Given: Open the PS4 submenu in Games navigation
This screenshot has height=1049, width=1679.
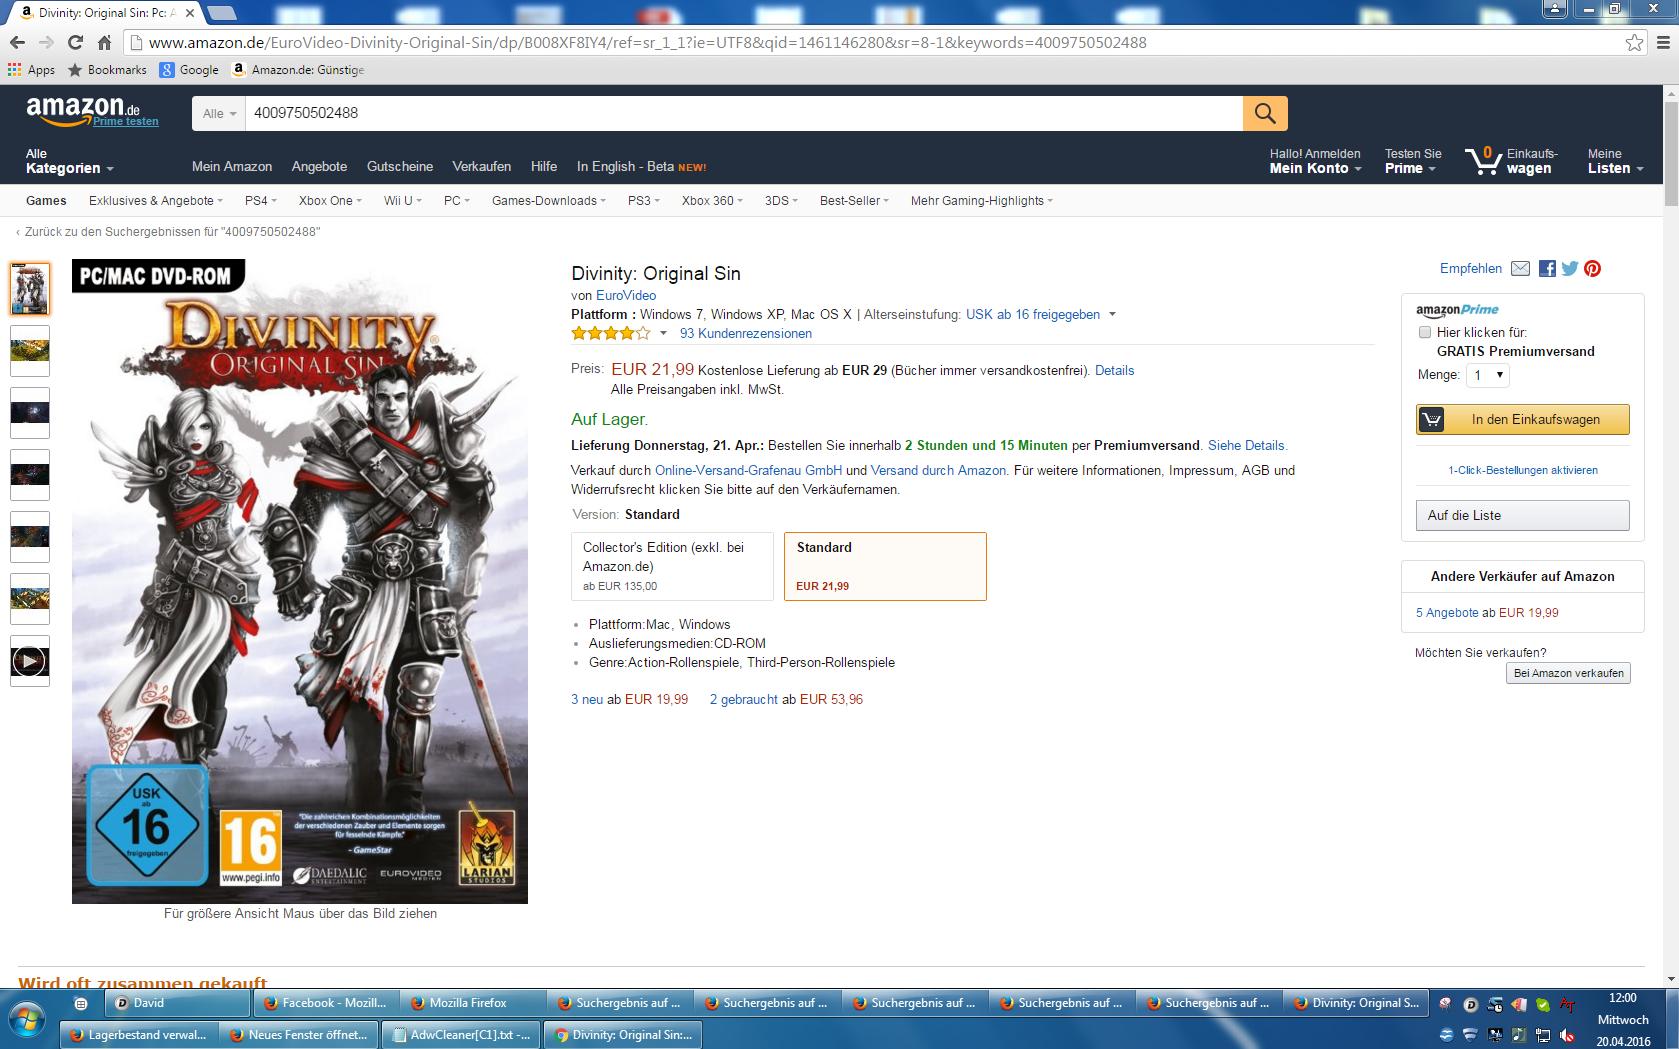Looking at the screenshot, I should tap(260, 200).
